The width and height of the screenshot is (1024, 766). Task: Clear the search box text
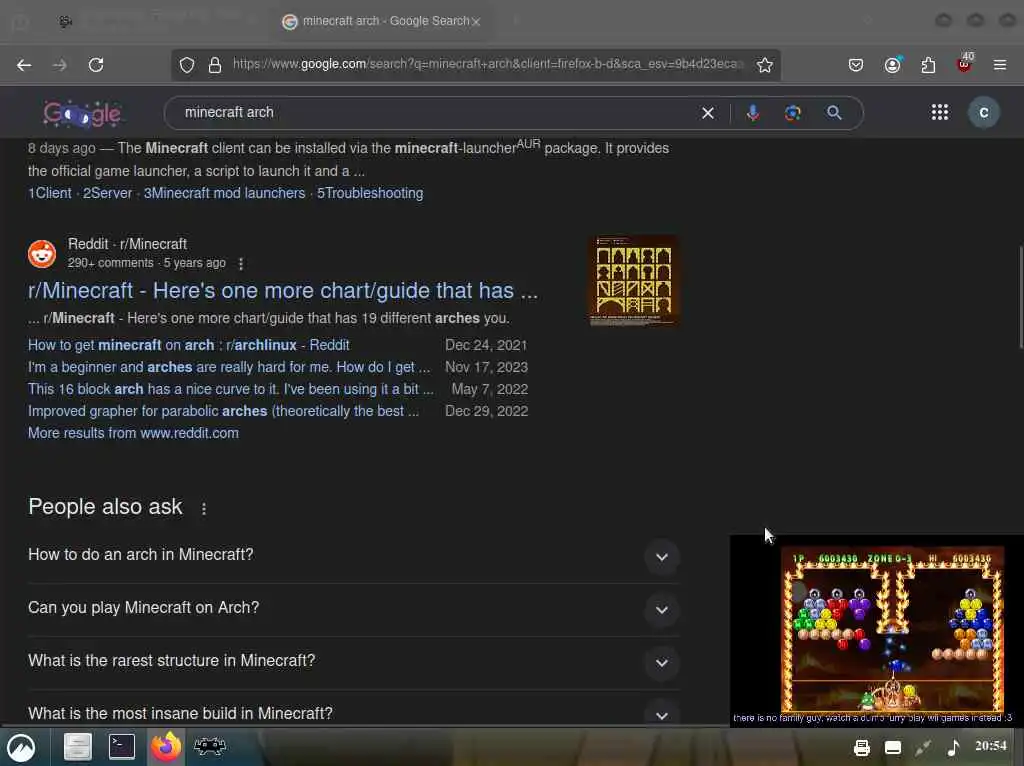pos(708,113)
